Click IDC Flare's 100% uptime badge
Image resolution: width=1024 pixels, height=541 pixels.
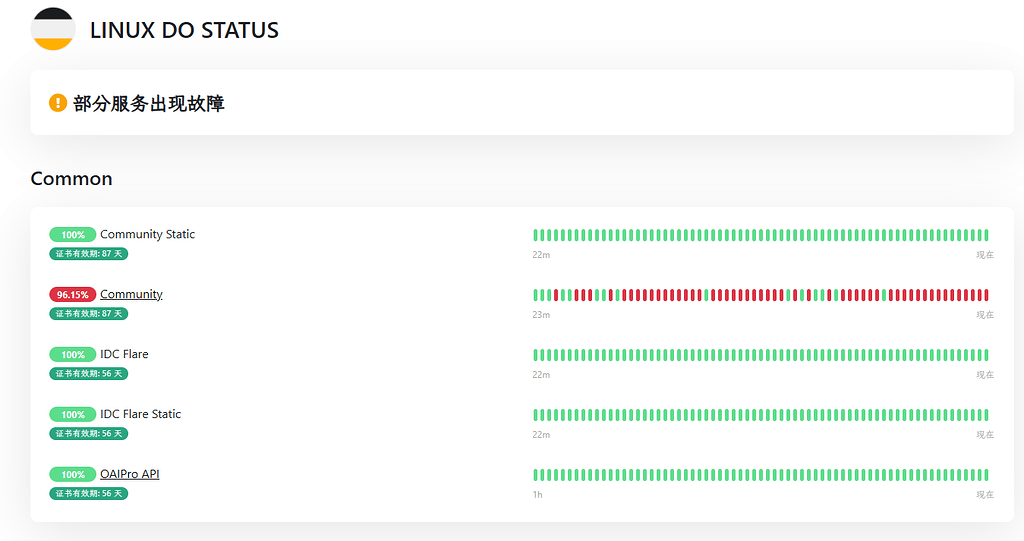click(x=72, y=355)
